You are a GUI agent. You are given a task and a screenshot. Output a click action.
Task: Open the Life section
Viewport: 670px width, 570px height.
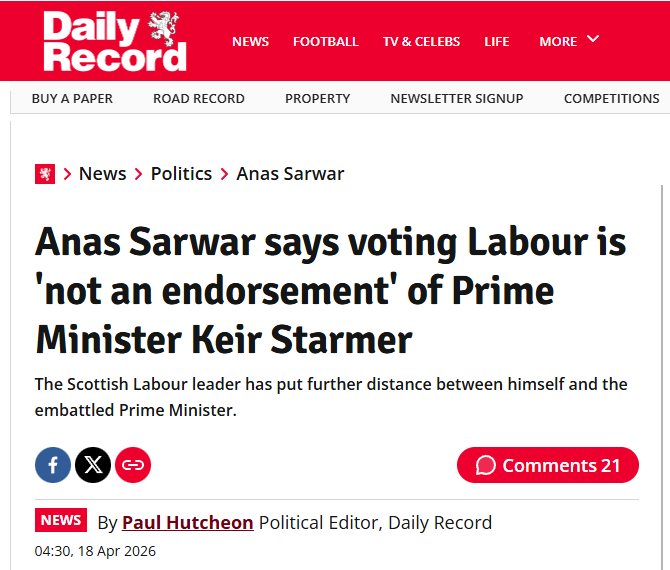pos(497,41)
